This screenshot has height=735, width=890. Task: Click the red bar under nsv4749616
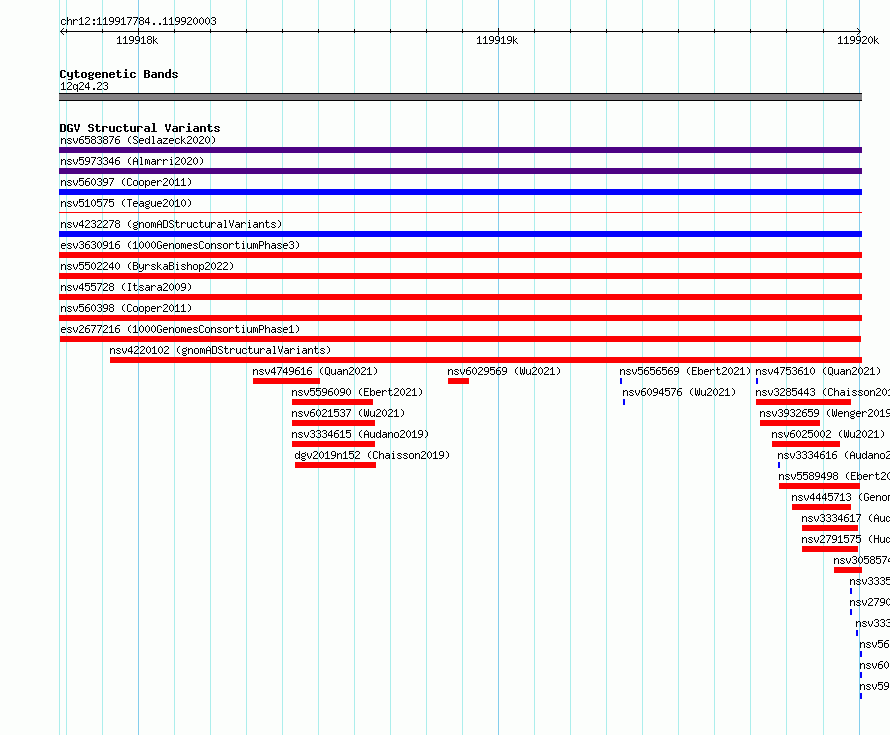[x=286, y=381]
